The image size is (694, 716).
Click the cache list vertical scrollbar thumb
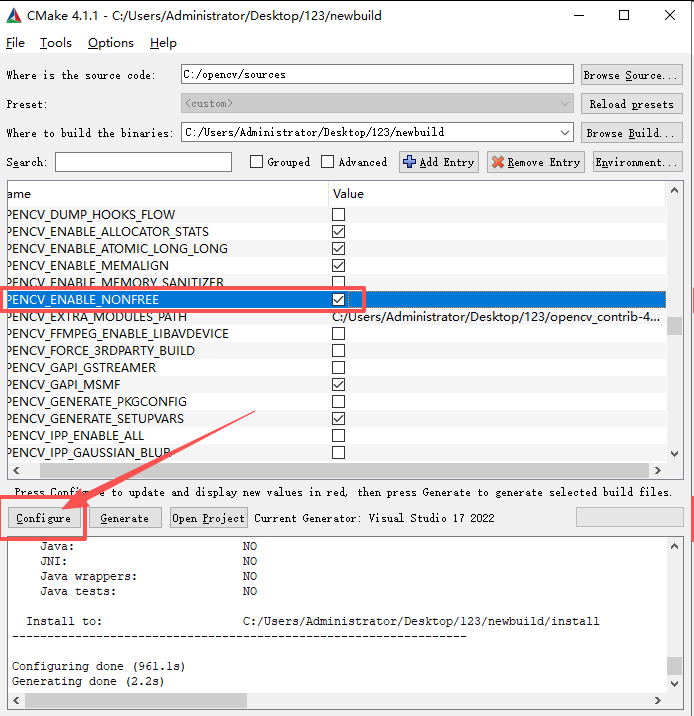[x=674, y=326]
